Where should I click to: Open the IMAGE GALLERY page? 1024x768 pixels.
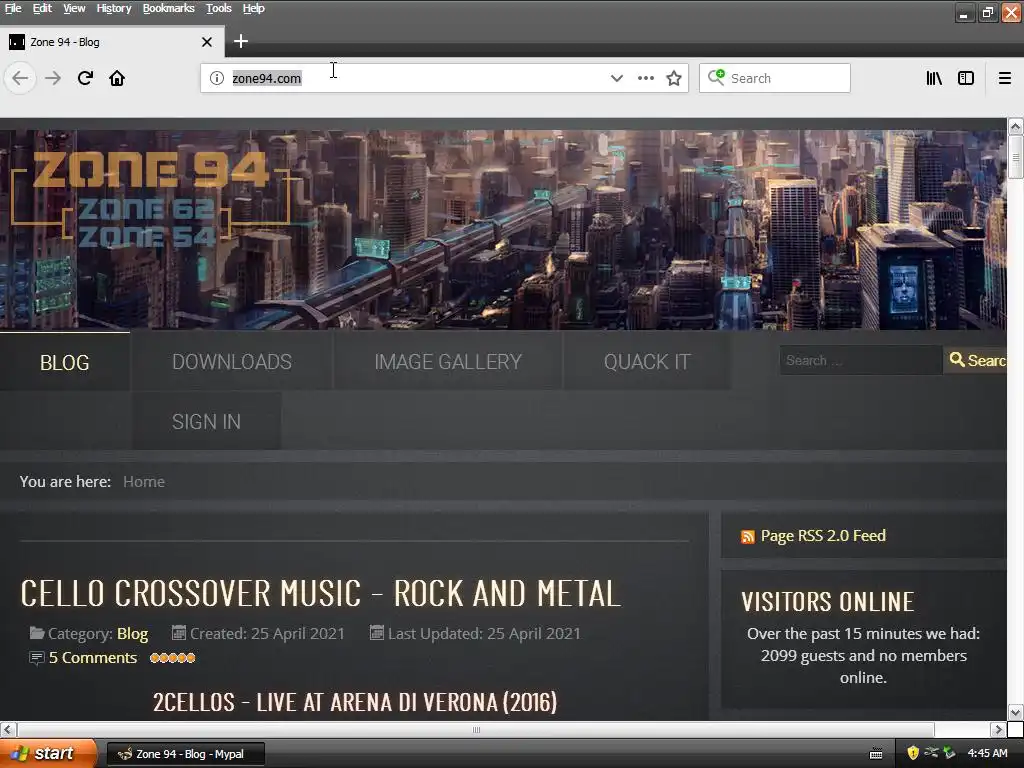[x=448, y=362]
